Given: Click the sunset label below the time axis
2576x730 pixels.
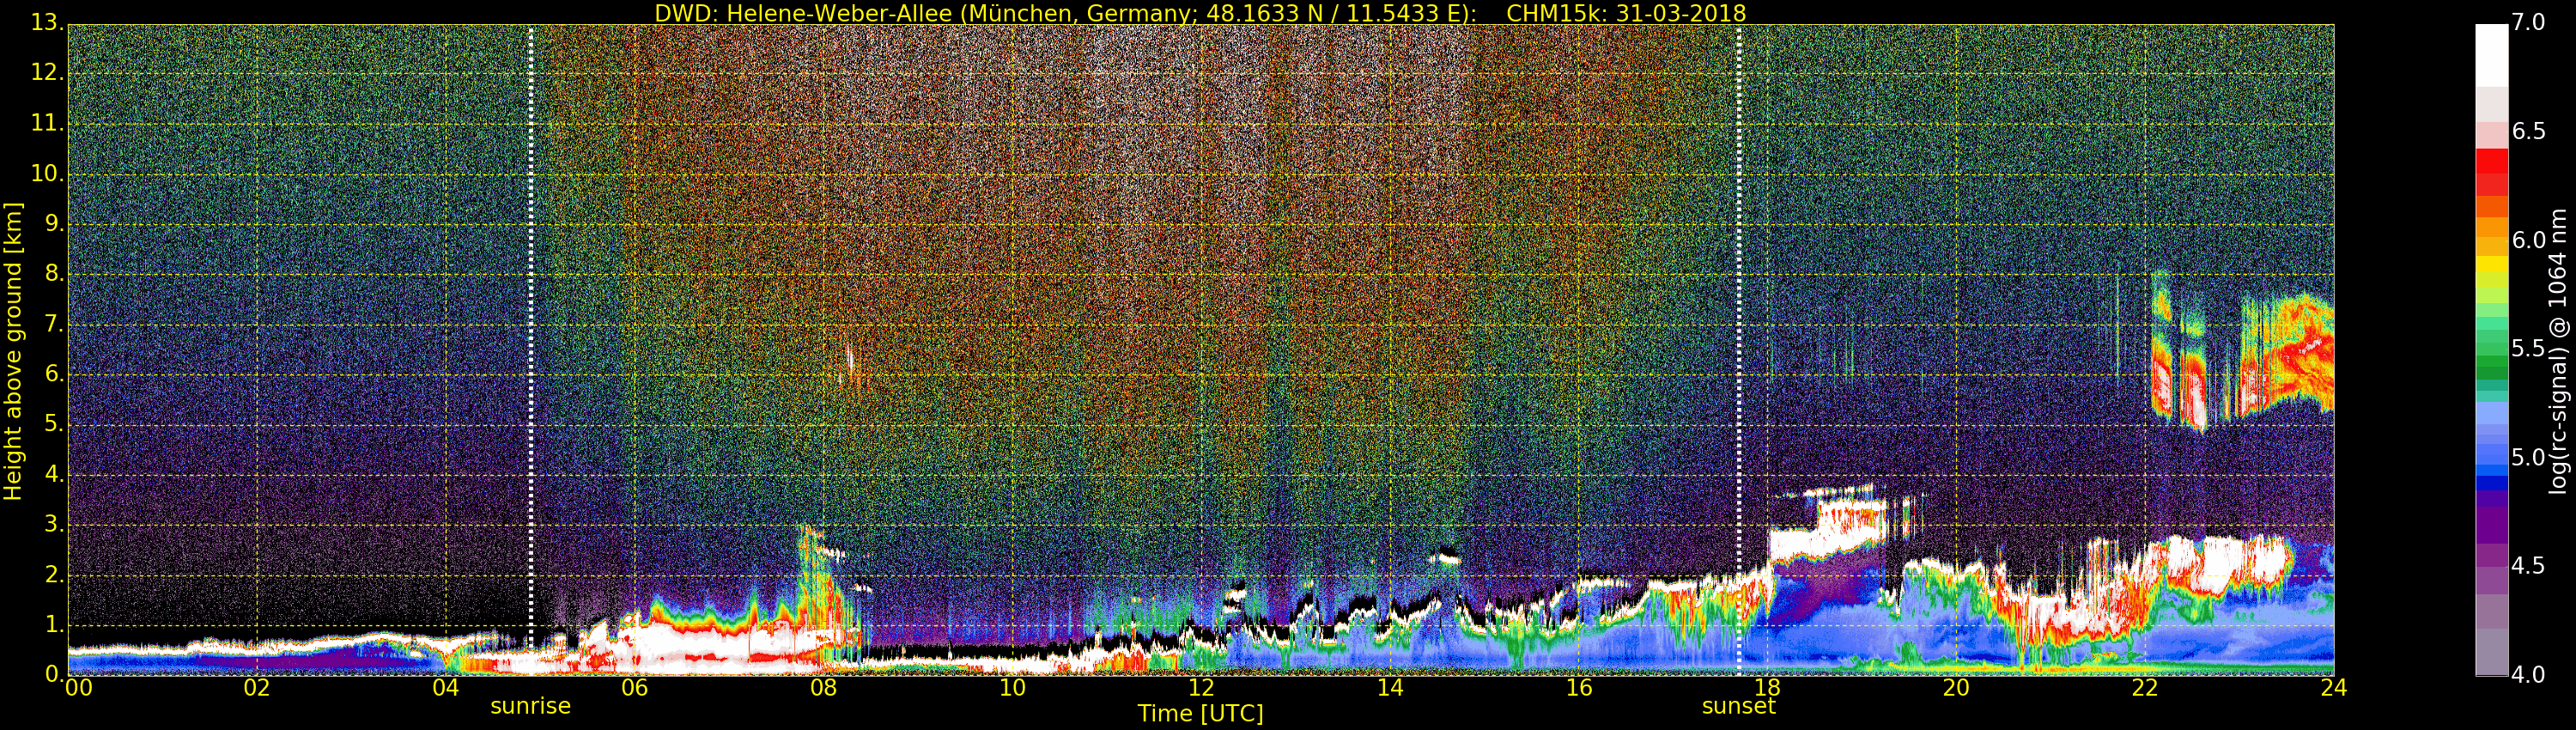Looking at the screenshot, I should point(1738,706).
